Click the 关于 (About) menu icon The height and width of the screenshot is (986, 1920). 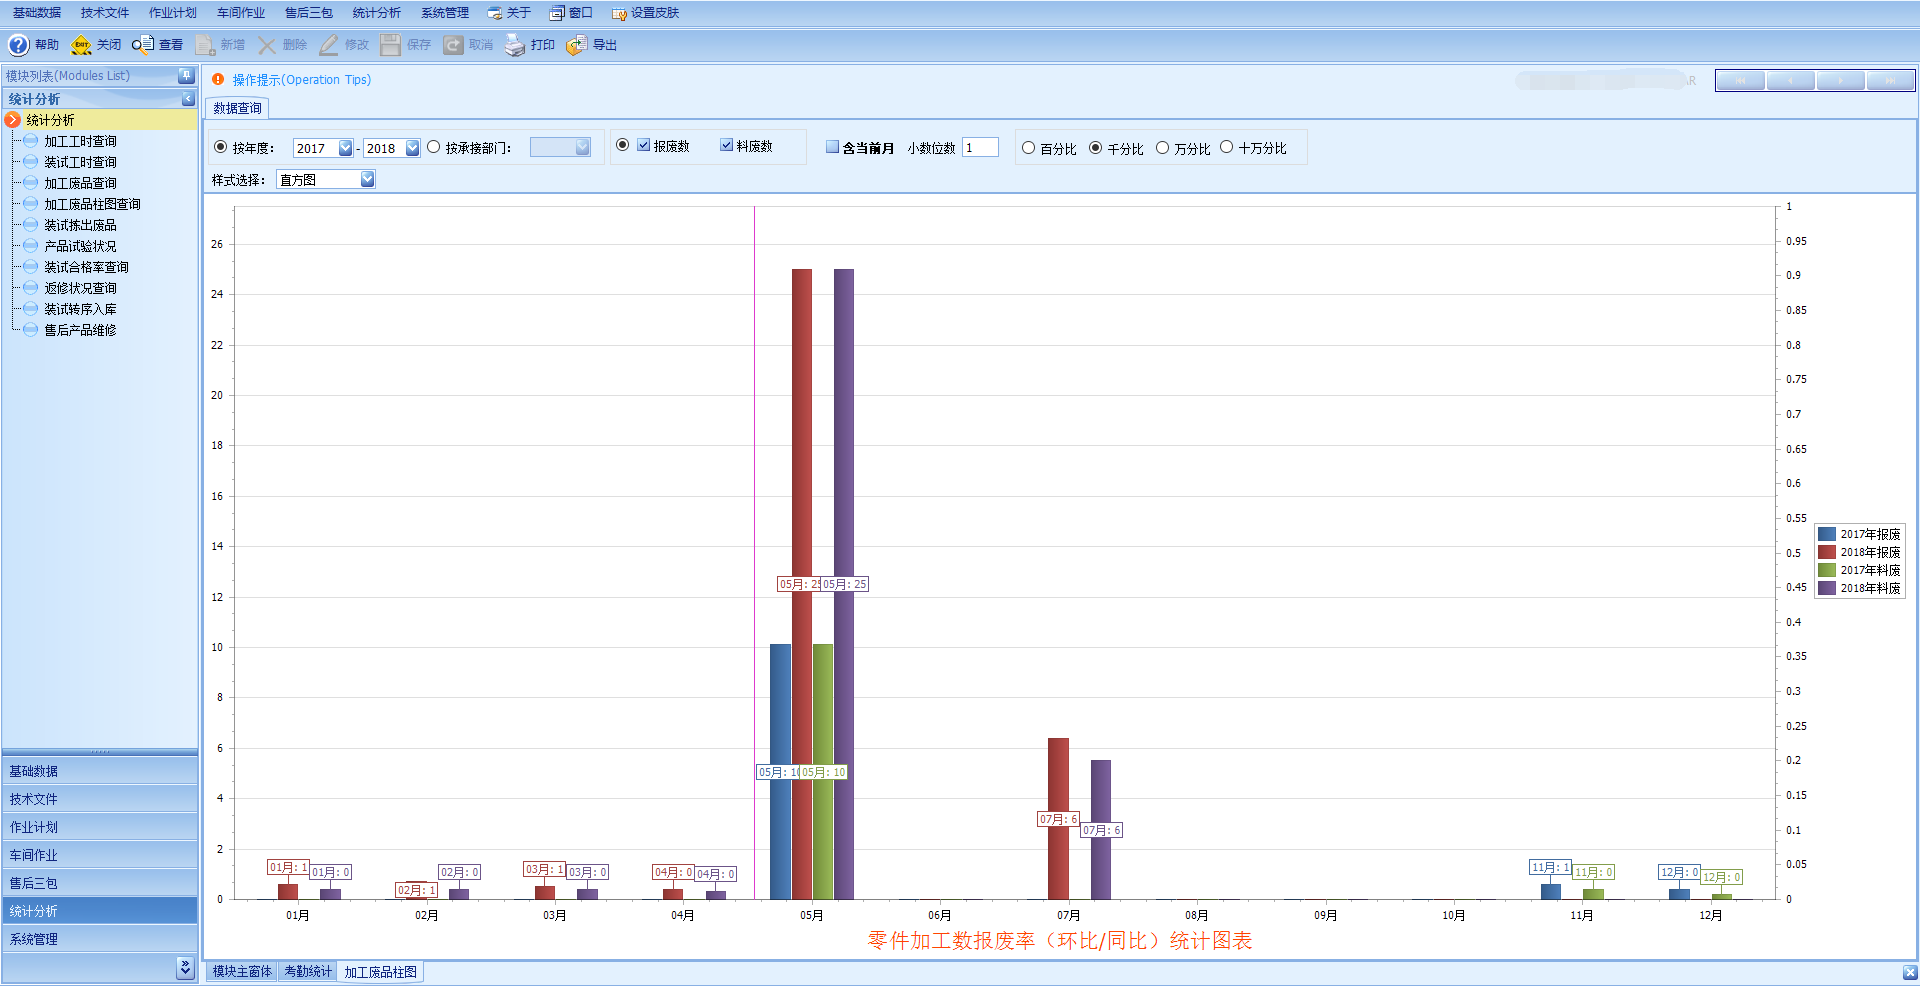point(495,13)
